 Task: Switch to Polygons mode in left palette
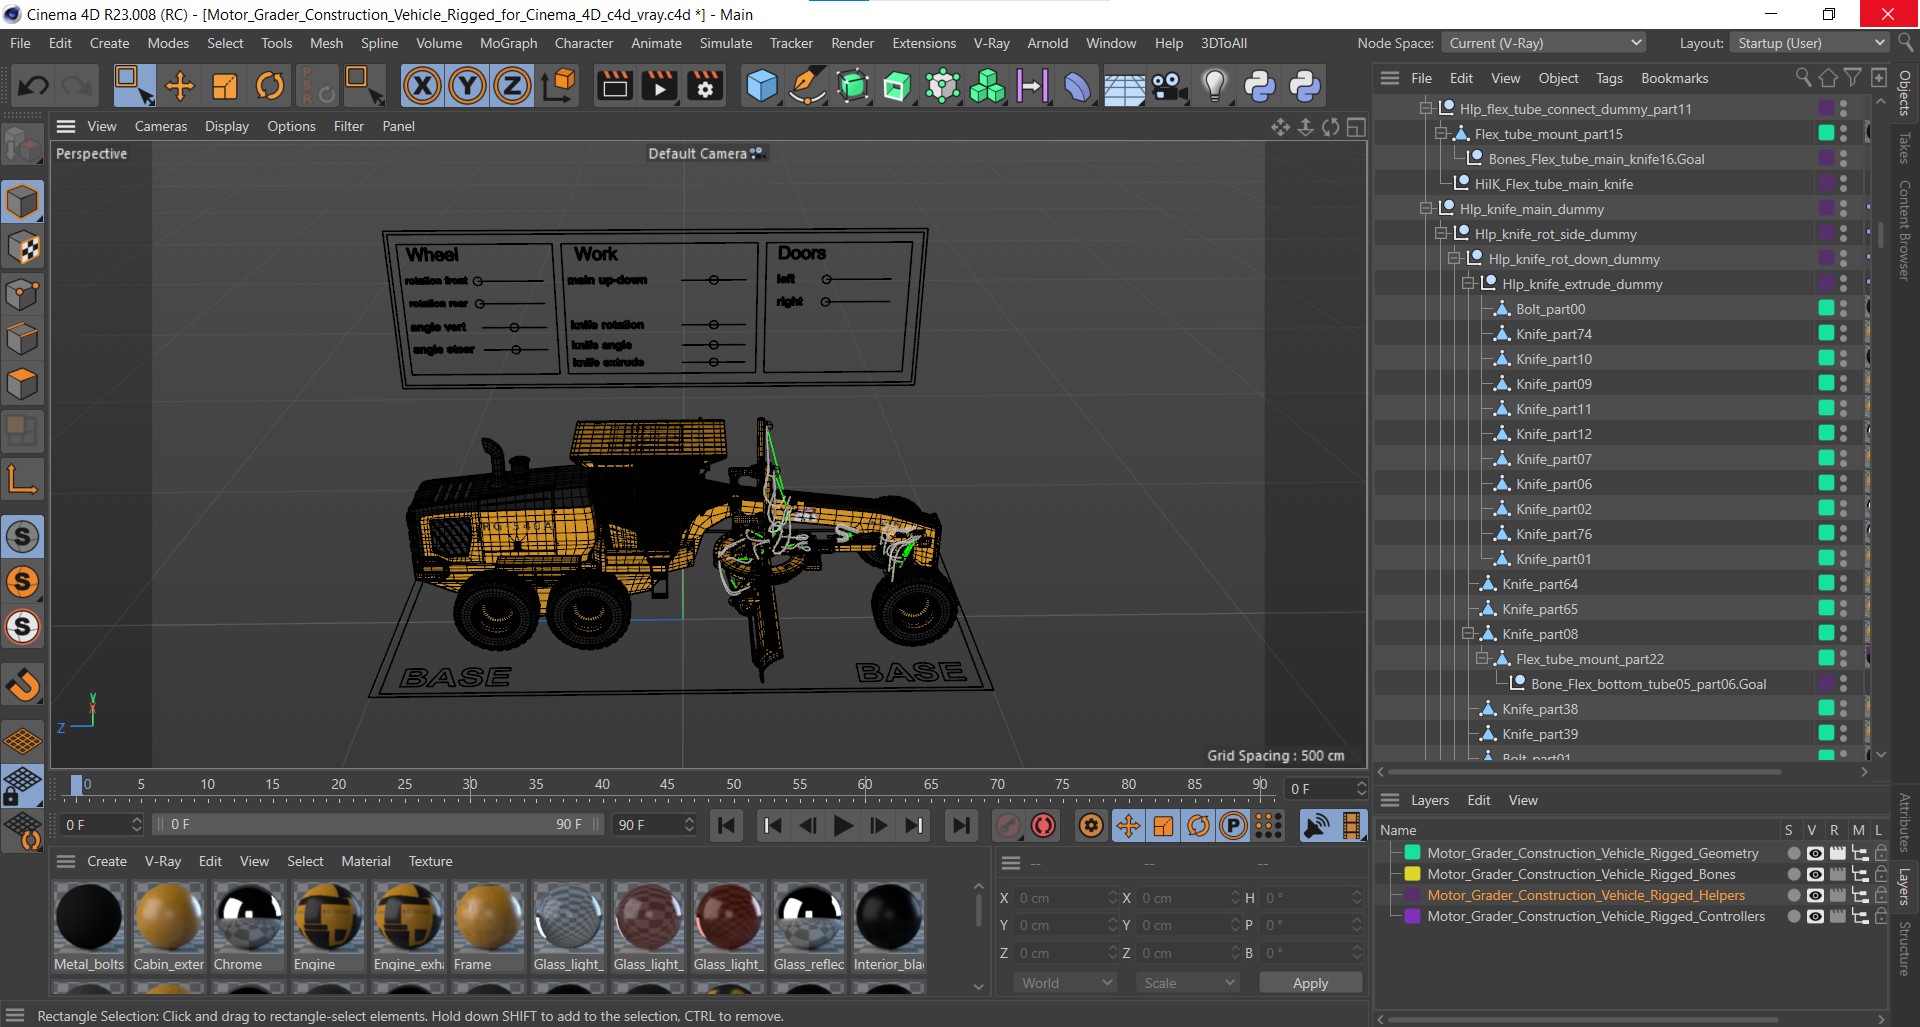[22, 384]
